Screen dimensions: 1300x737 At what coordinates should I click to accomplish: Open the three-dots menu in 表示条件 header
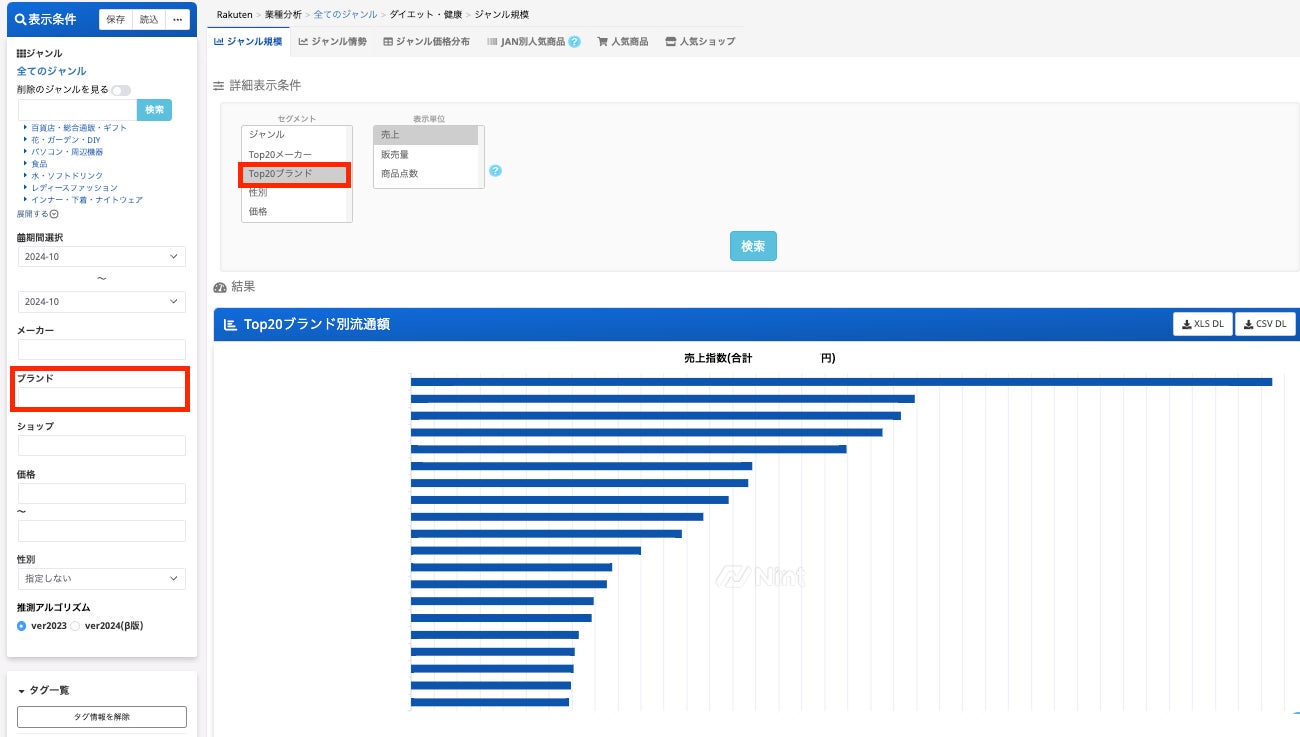coord(177,19)
